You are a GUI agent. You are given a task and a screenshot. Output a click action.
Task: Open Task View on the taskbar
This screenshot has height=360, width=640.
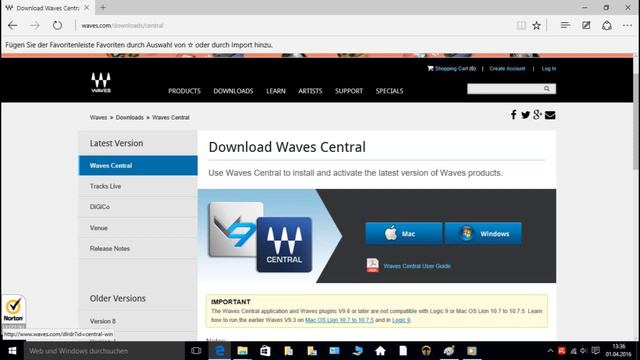[x=196, y=351]
